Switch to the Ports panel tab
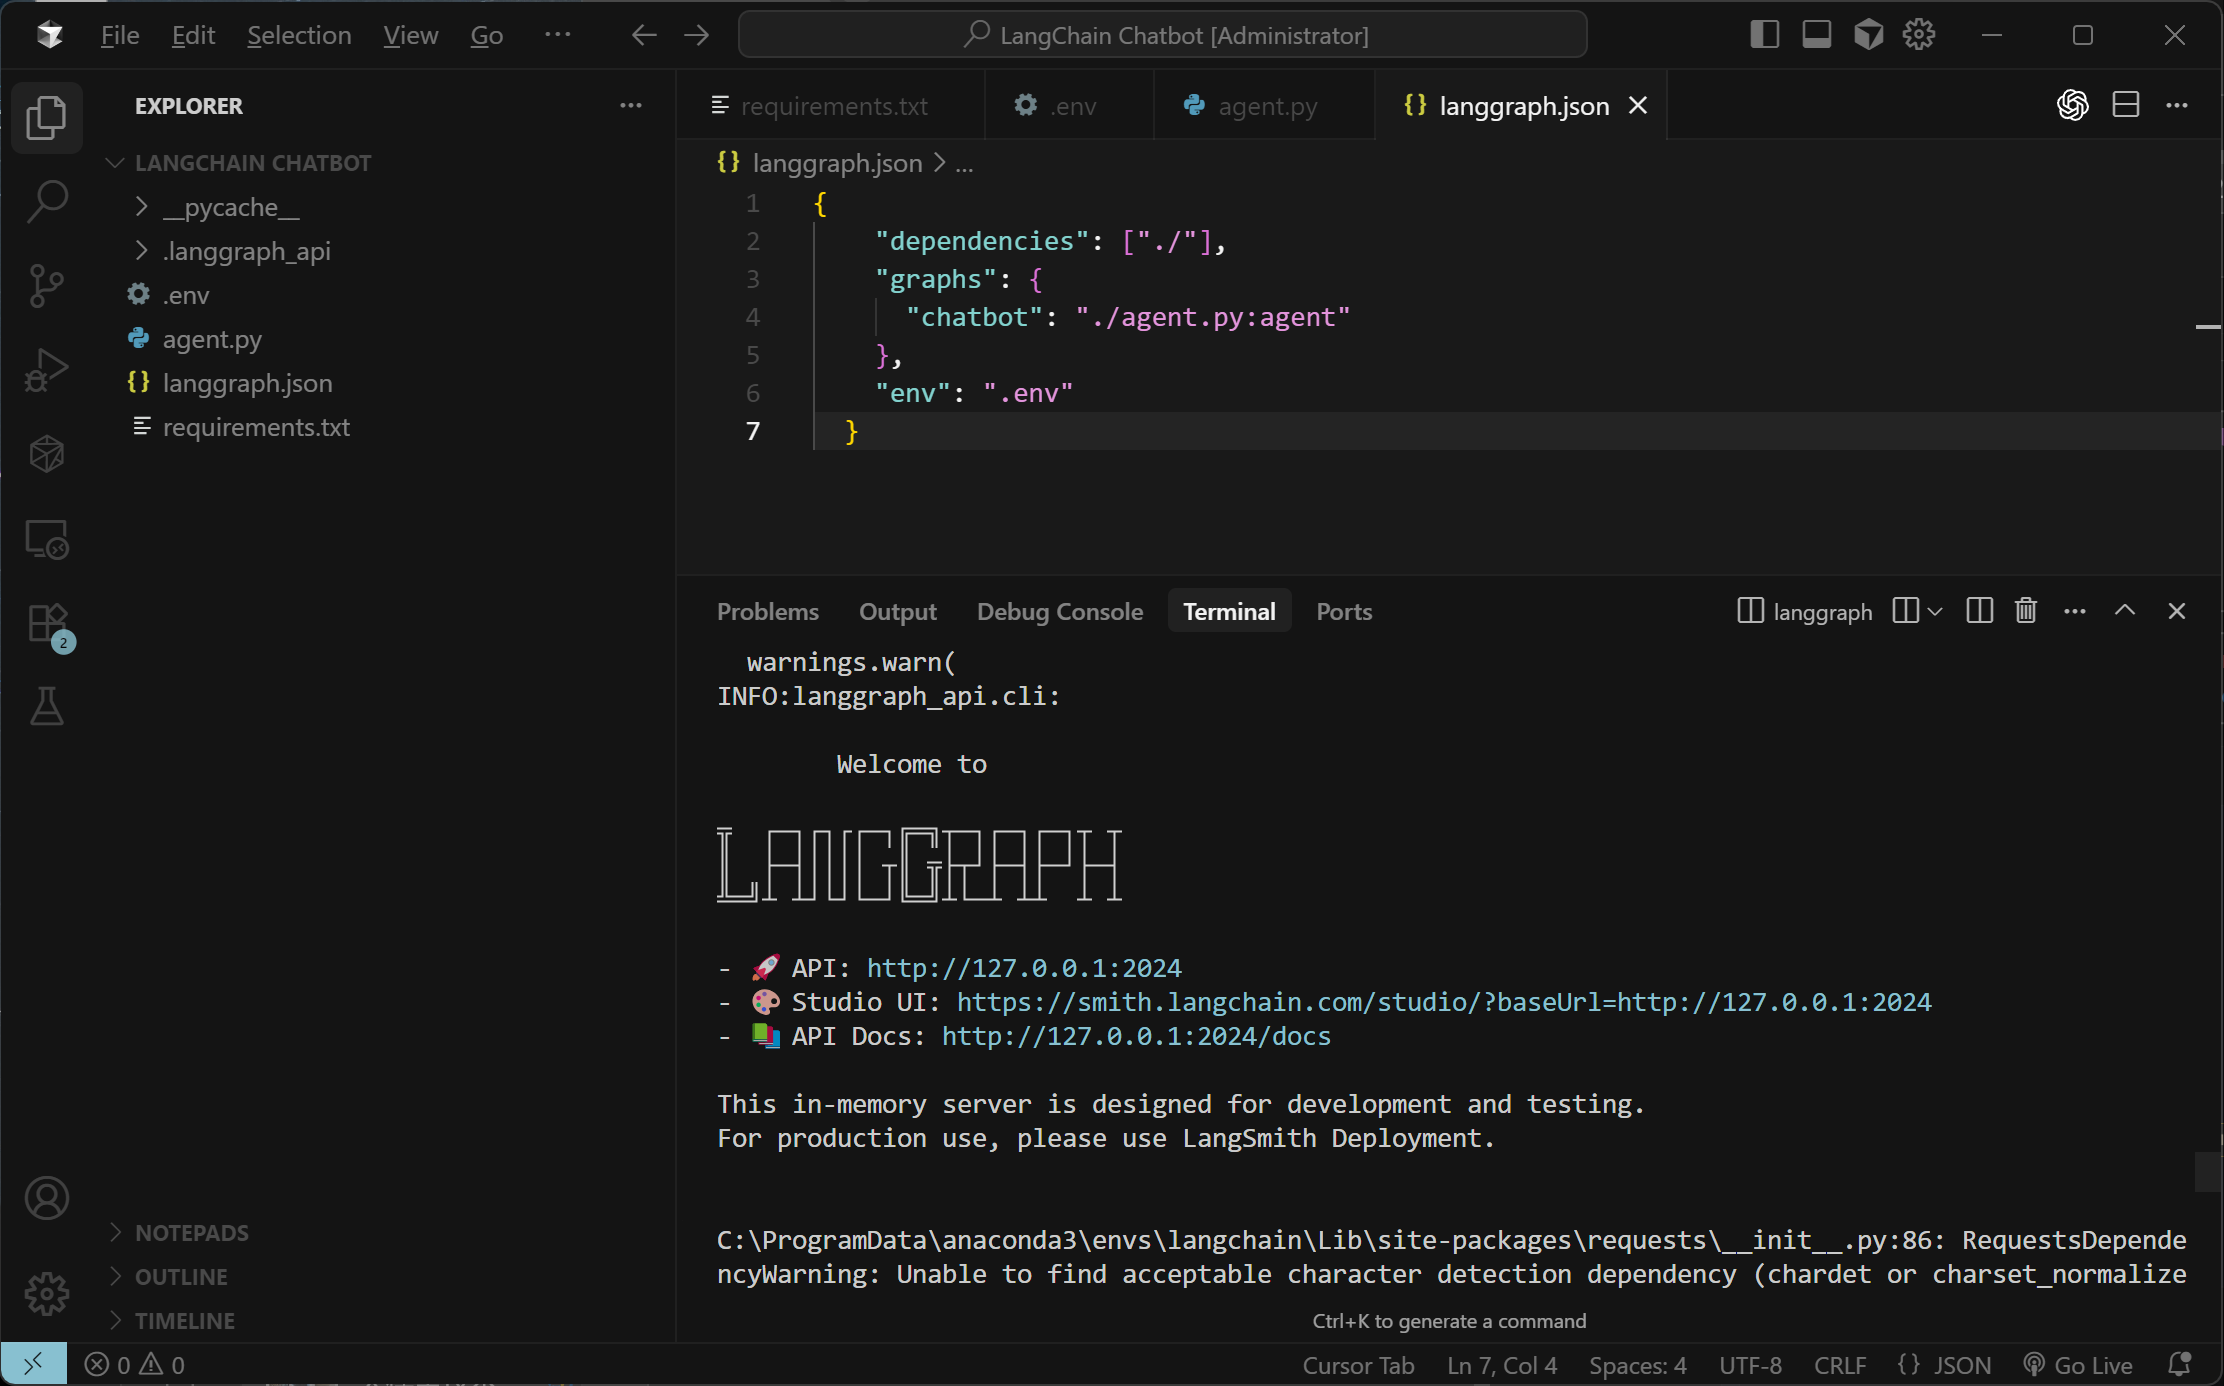The image size is (2224, 1386). coord(1344,611)
